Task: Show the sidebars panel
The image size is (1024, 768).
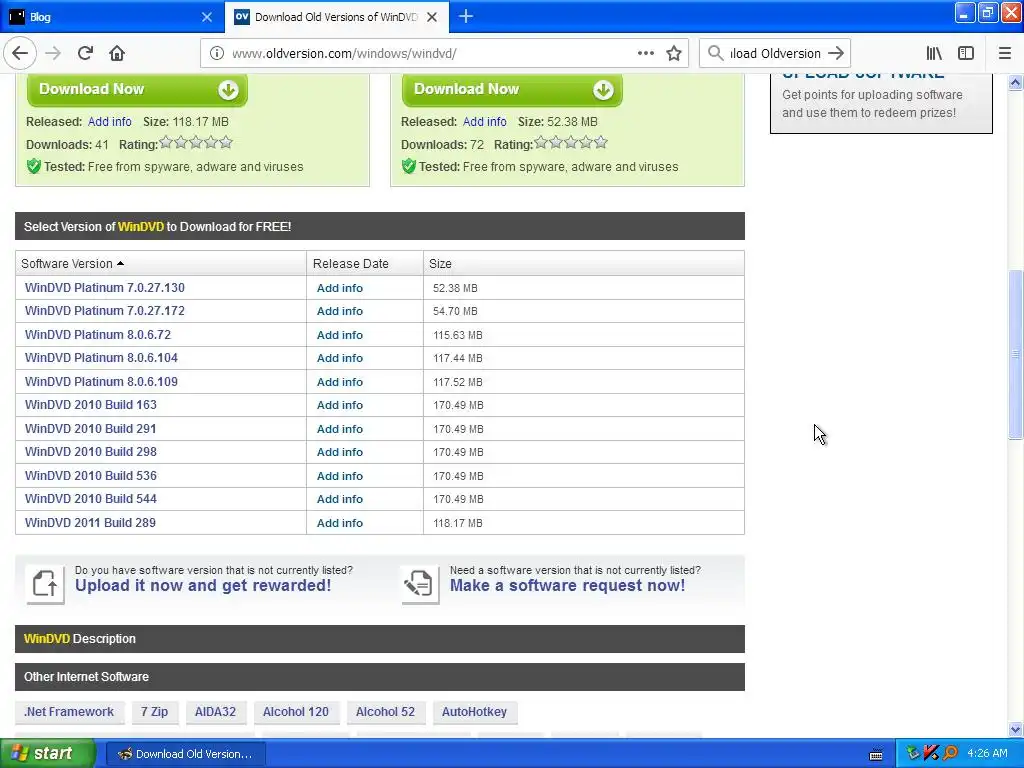Action: pyautogui.click(x=966, y=54)
